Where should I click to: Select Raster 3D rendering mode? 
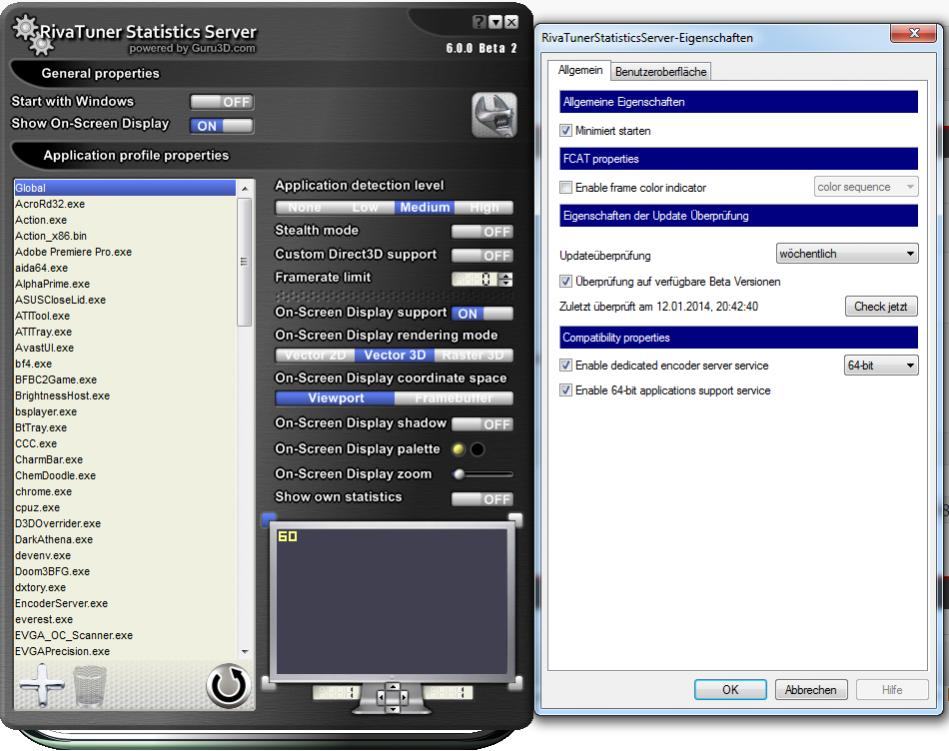pos(473,355)
